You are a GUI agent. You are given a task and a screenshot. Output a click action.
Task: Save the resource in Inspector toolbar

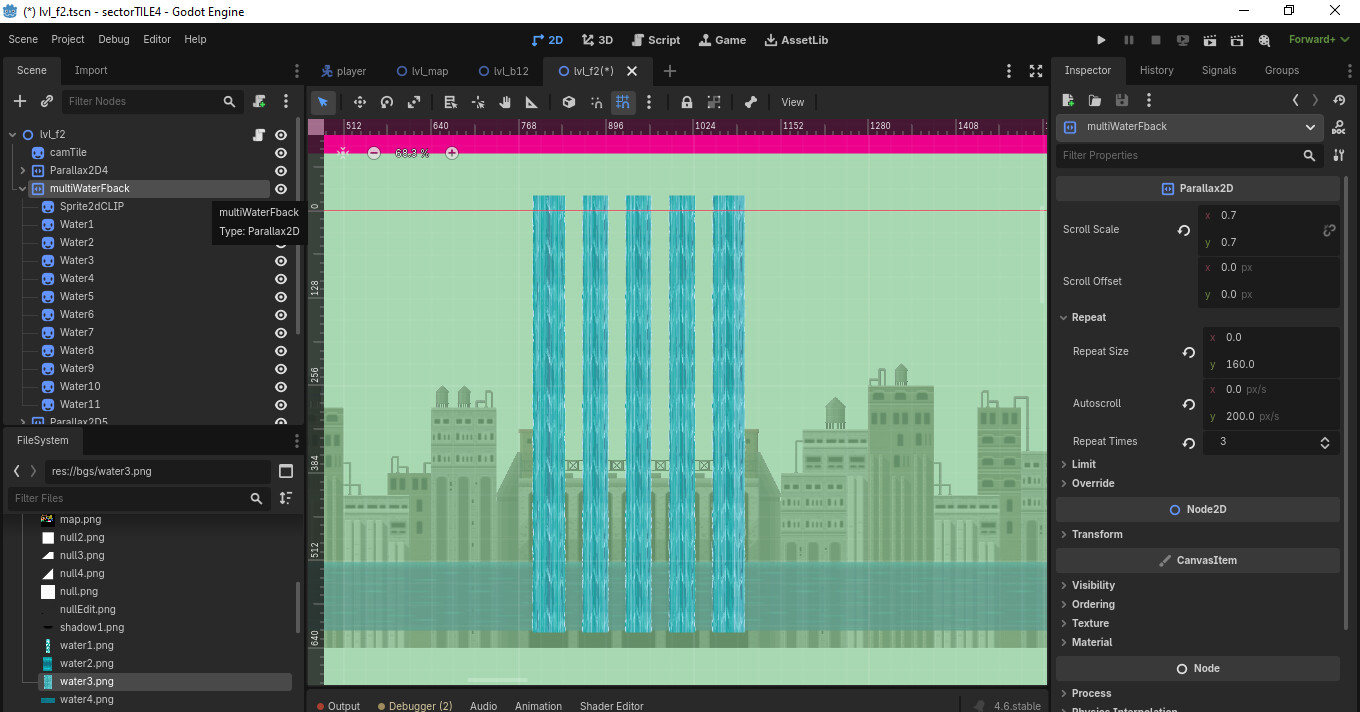(x=1122, y=100)
